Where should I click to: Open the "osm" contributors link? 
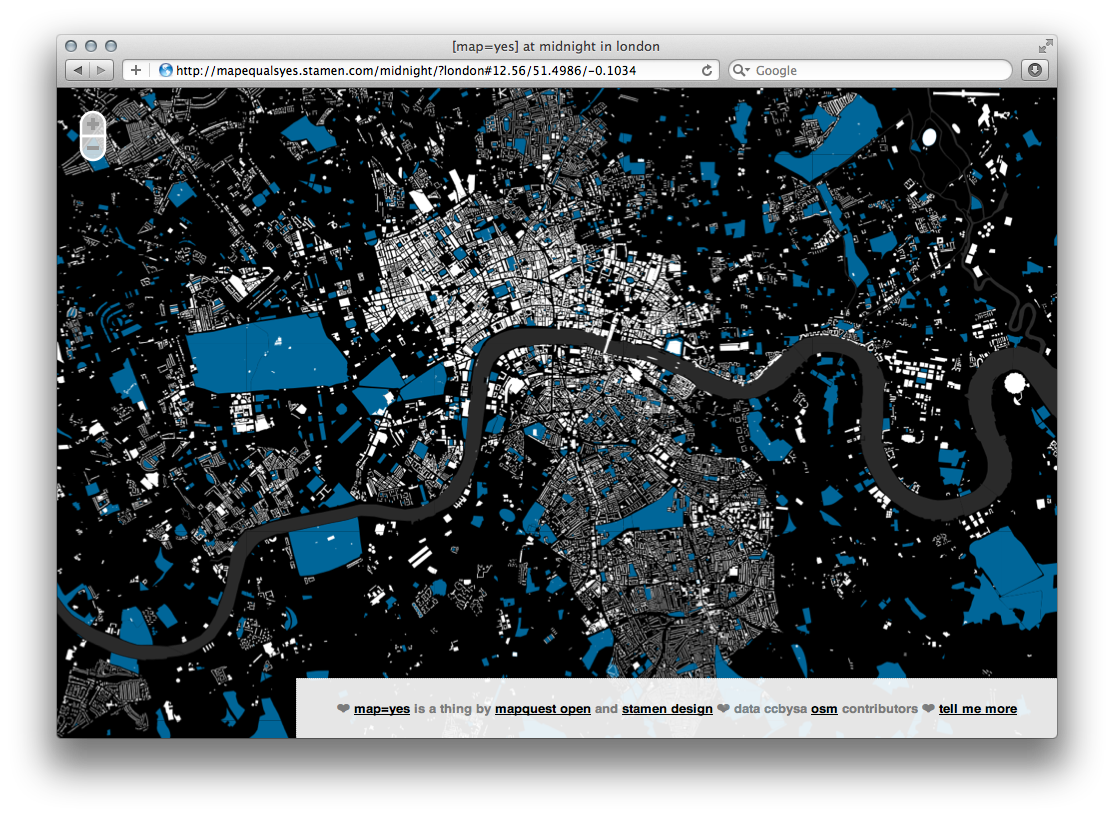tap(824, 709)
